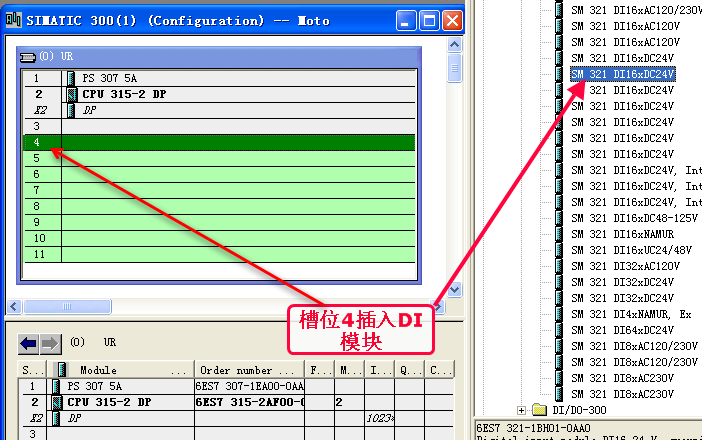The height and width of the screenshot is (440, 702).
Task: Select SM 321 DI16xAC120/230V at list top
Action: pyautogui.click(x=636, y=10)
